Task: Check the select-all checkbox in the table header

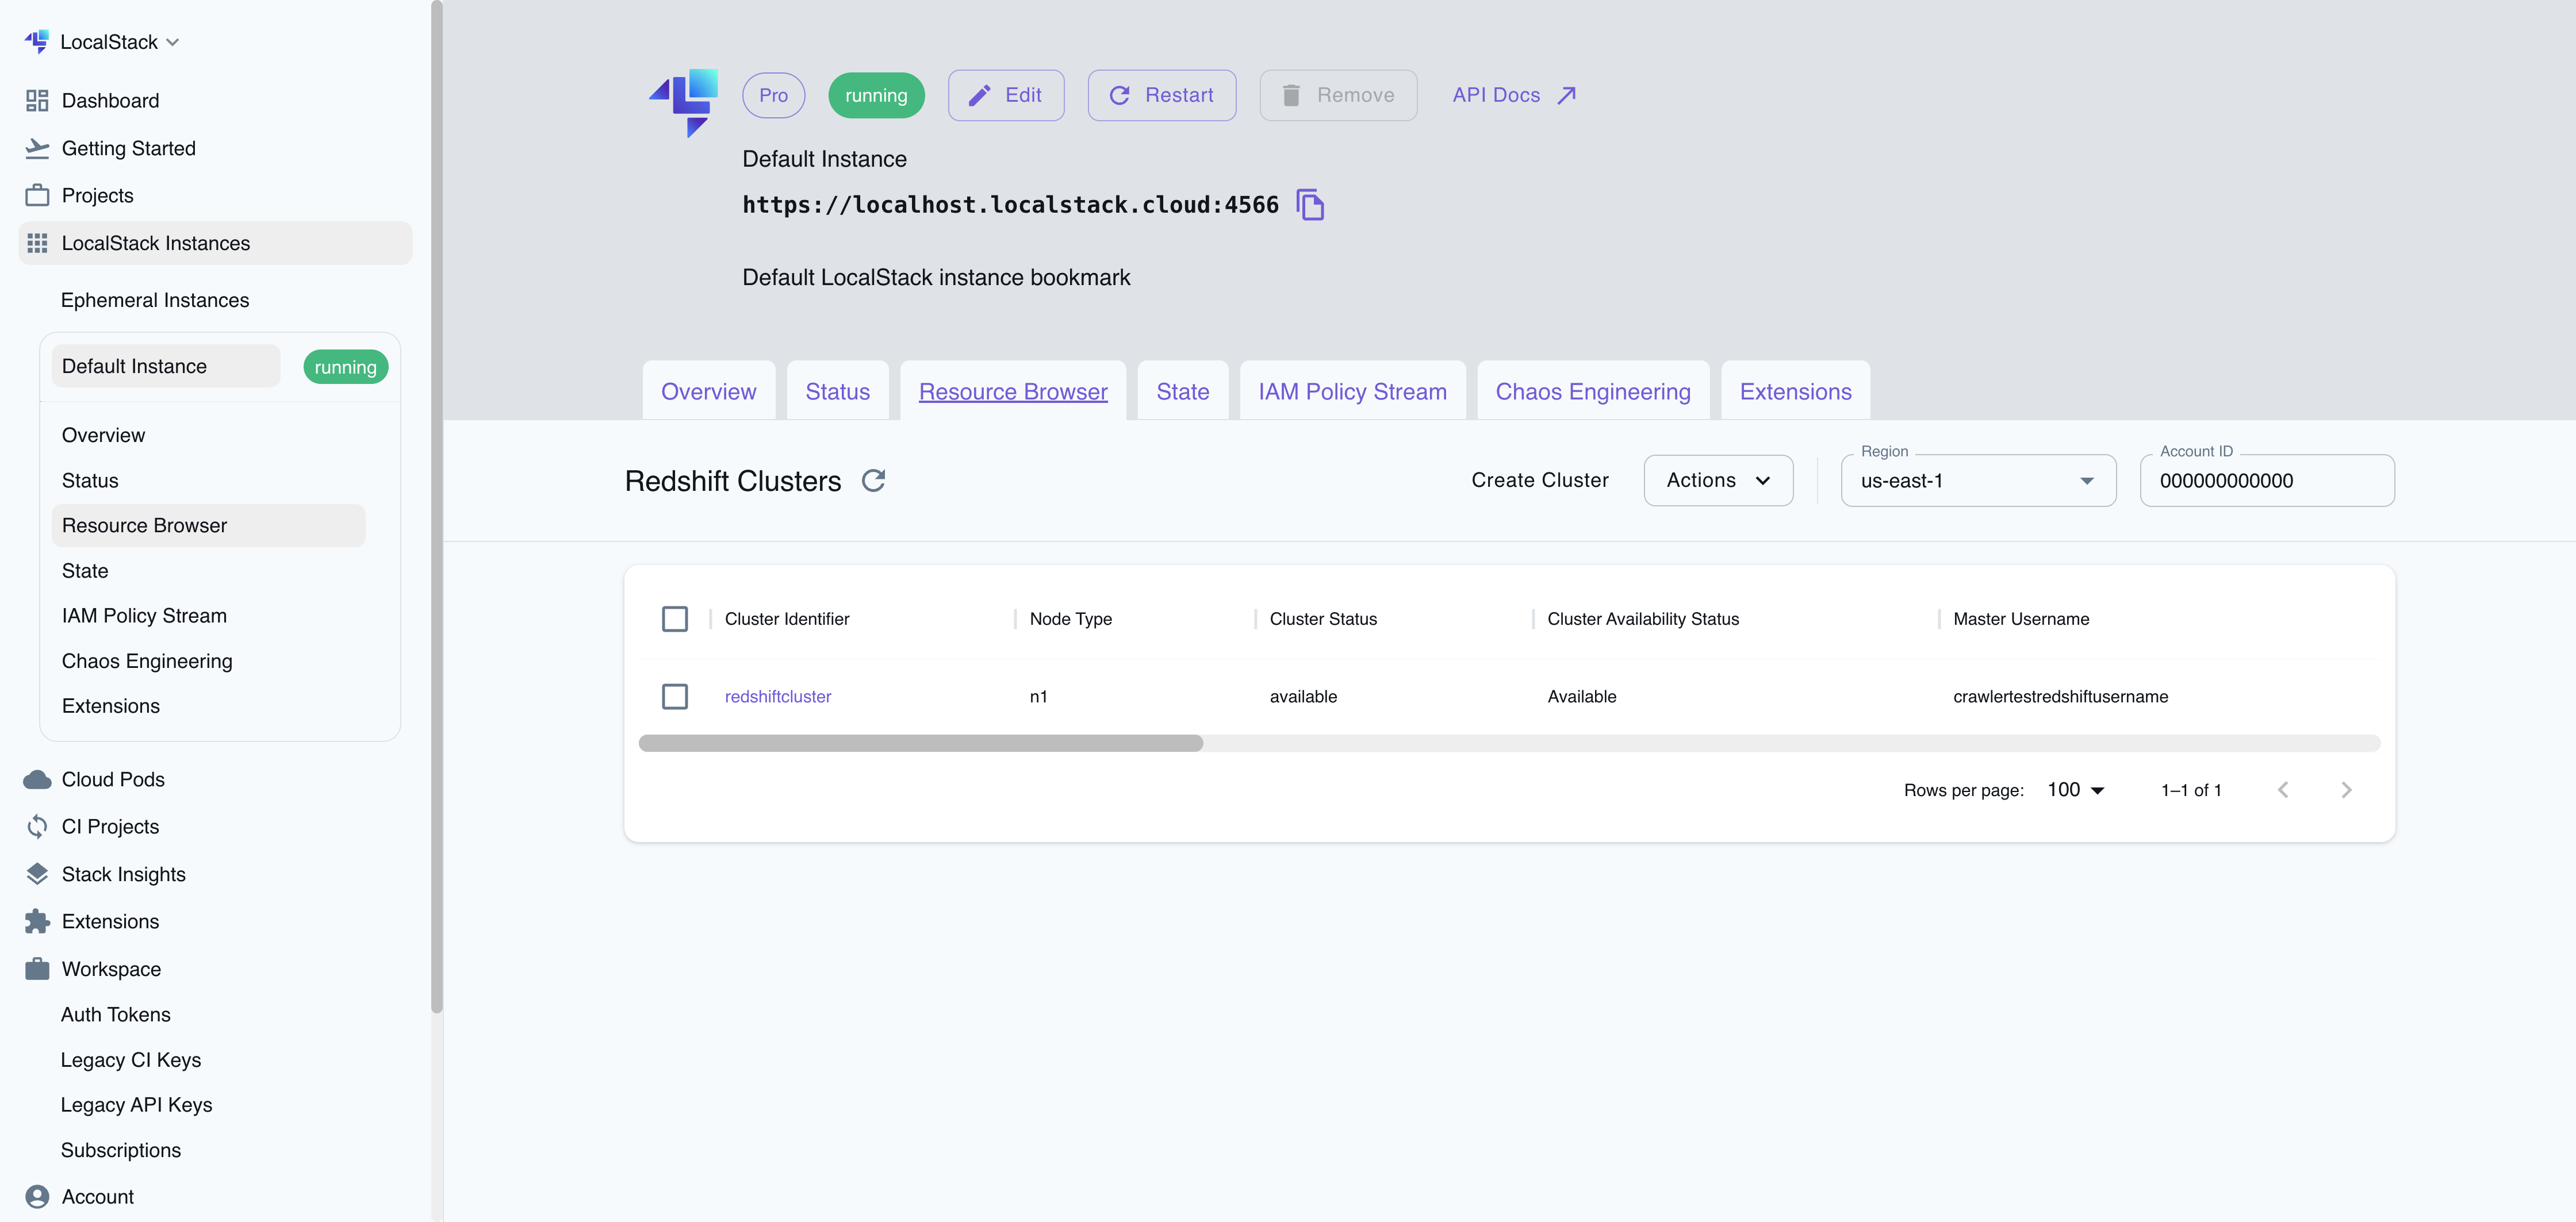Action: click(x=675, y=618)
